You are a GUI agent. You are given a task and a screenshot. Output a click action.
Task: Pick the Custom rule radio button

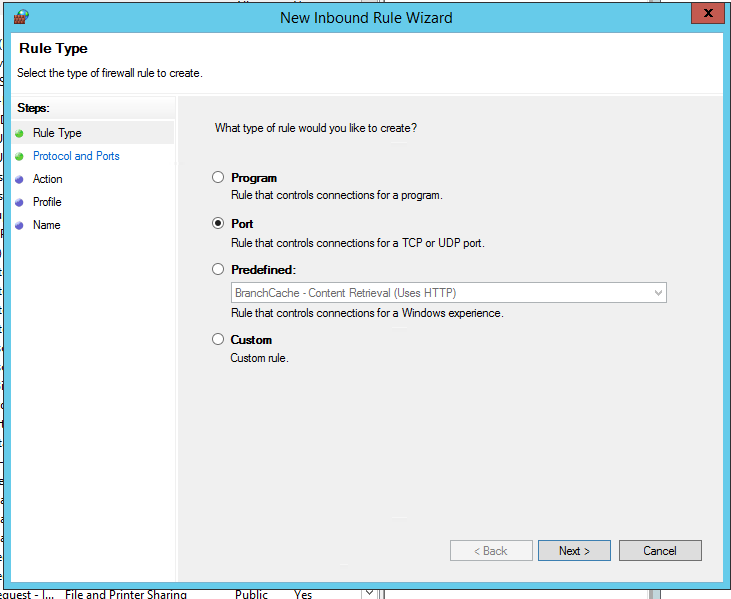pyautogui.click(x=218, y=340)
